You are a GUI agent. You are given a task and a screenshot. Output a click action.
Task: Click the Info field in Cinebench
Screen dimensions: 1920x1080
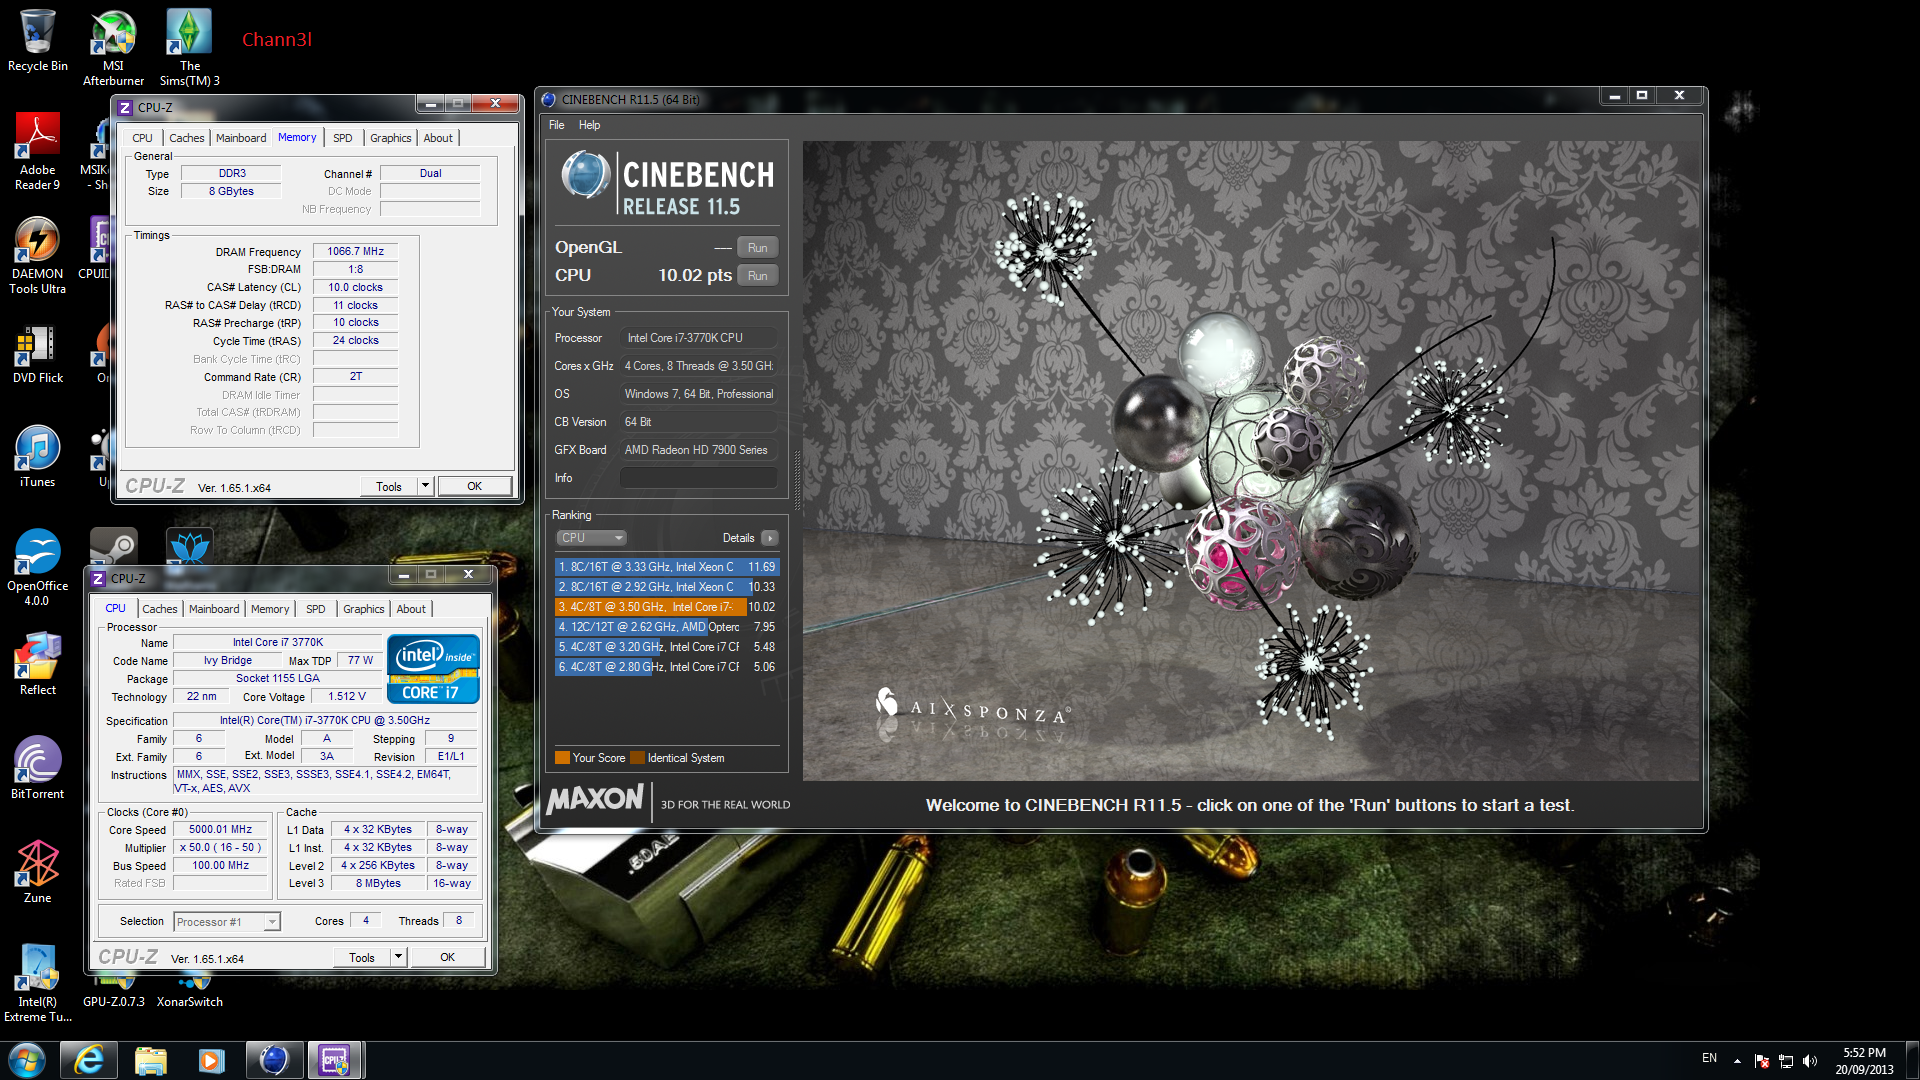(698, 478)
